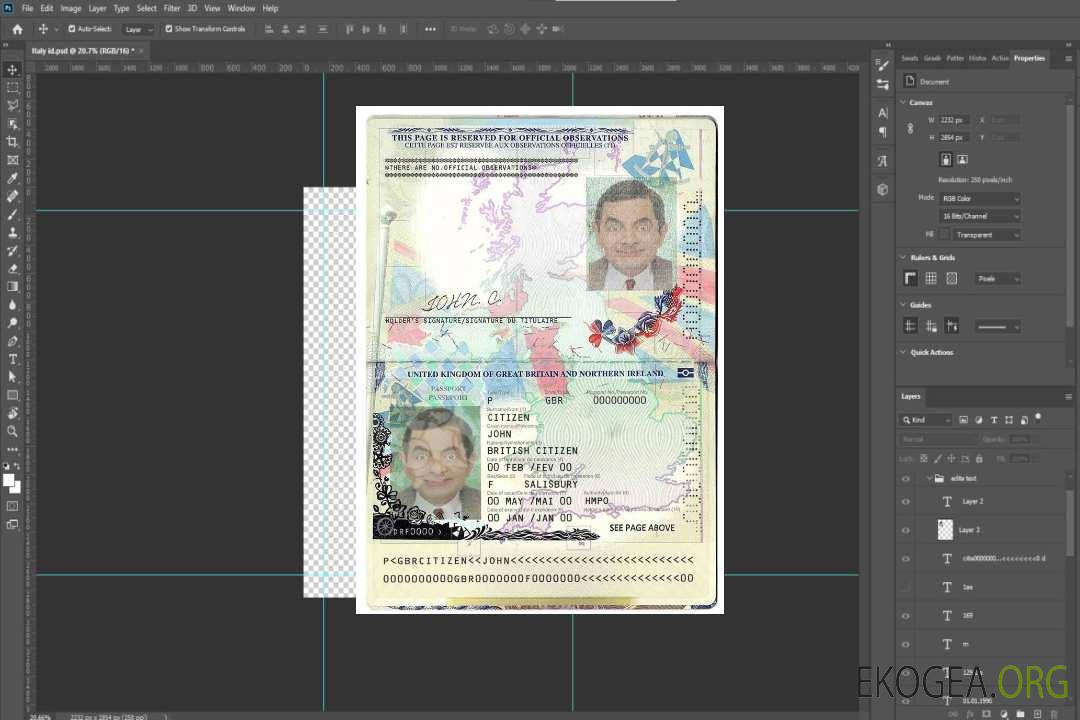
Task: Hide the 169 text layer
Action: click(x=906, y=616)
